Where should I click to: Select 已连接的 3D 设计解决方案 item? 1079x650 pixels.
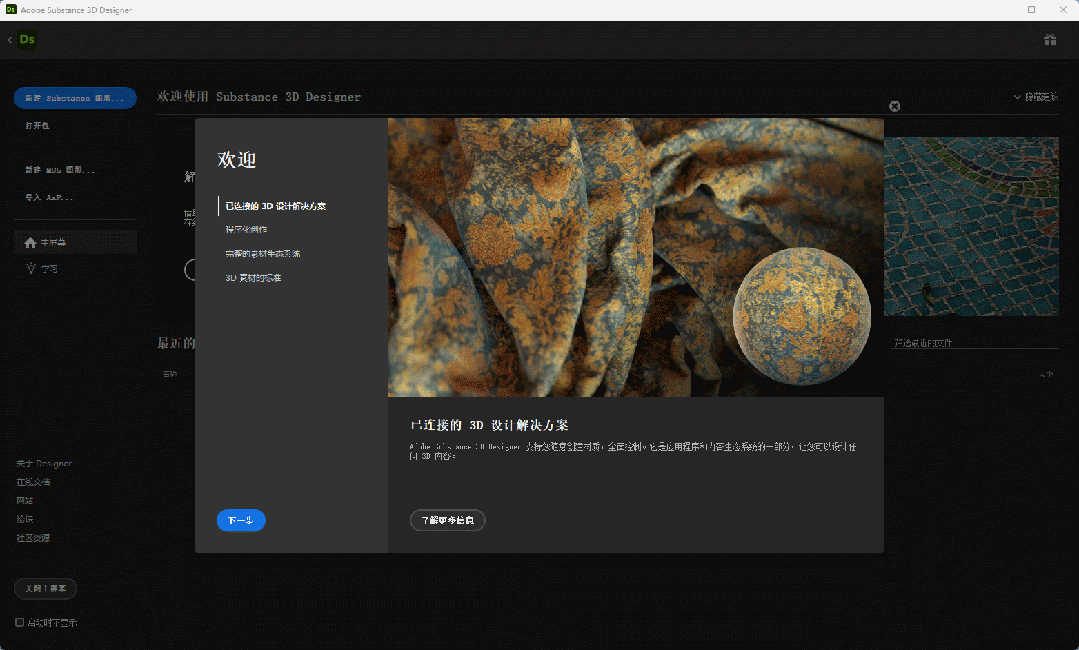click(x=275, y=206)
